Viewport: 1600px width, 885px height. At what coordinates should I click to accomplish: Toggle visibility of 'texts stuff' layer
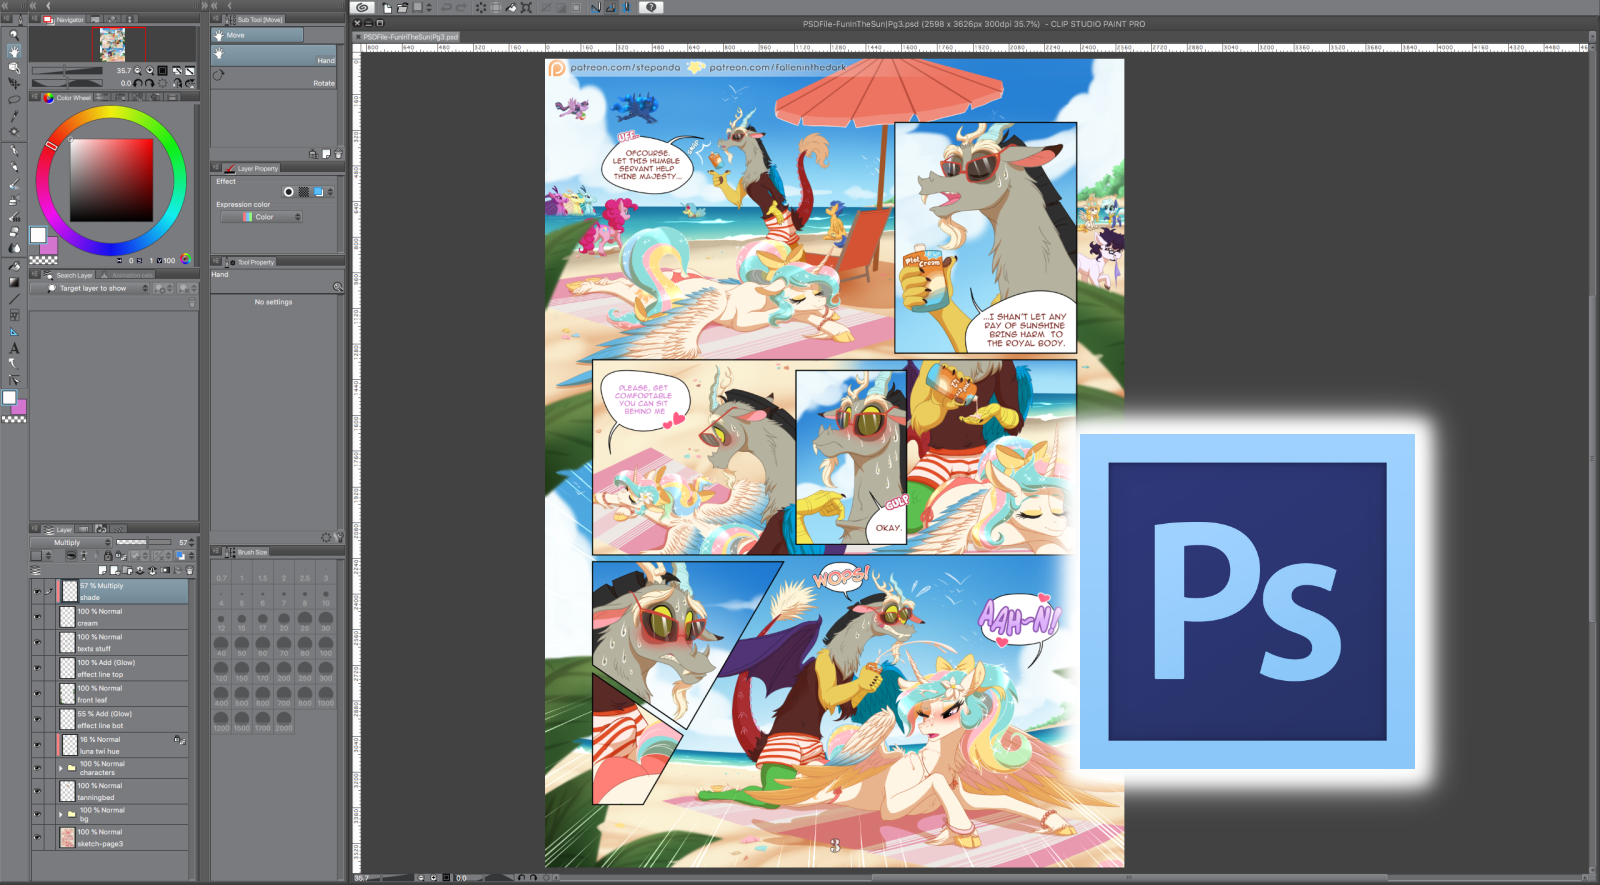click(x=37, y=643)
